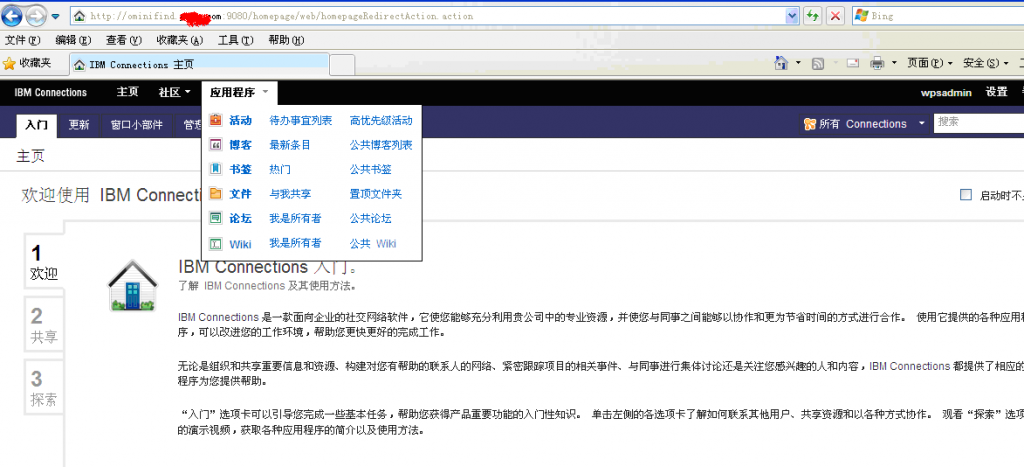Open 活动 from the applications menu
Viewport: 1024px width, 467px height.
click(240, 121)
